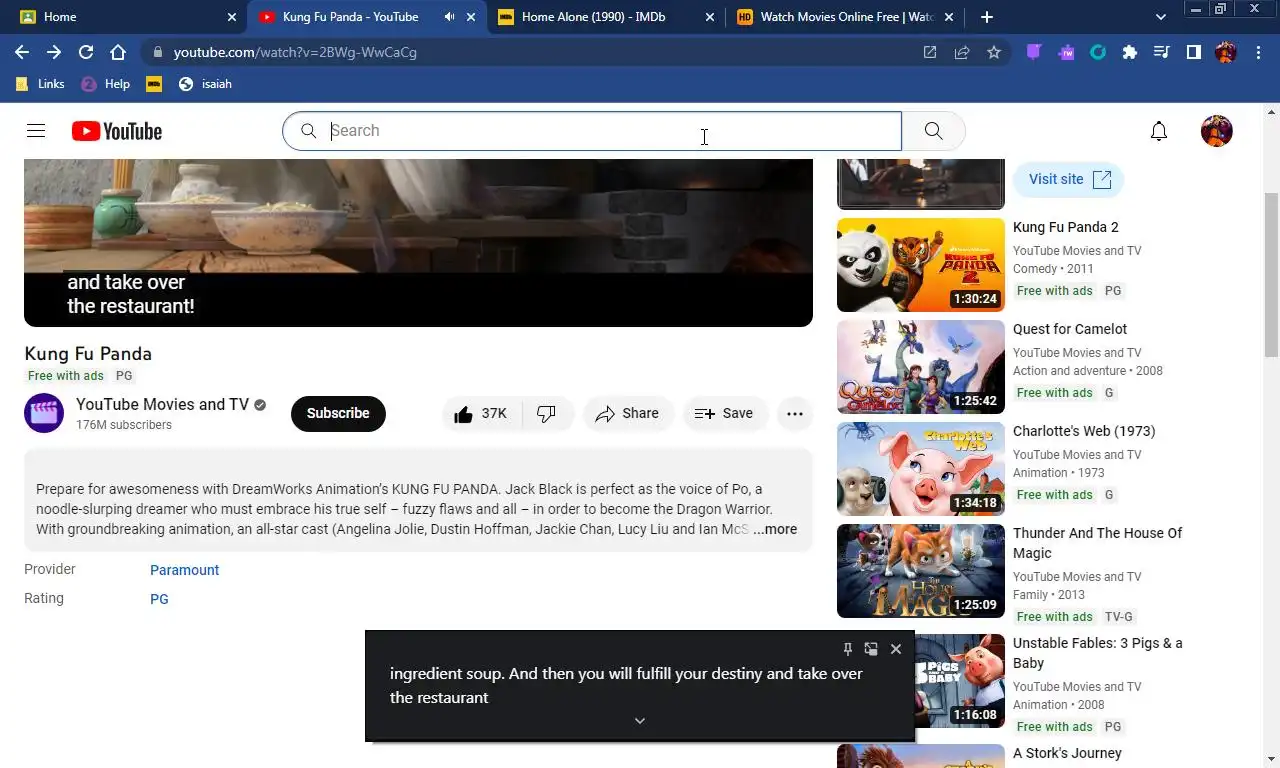Open the browser home page

(118, 52)
